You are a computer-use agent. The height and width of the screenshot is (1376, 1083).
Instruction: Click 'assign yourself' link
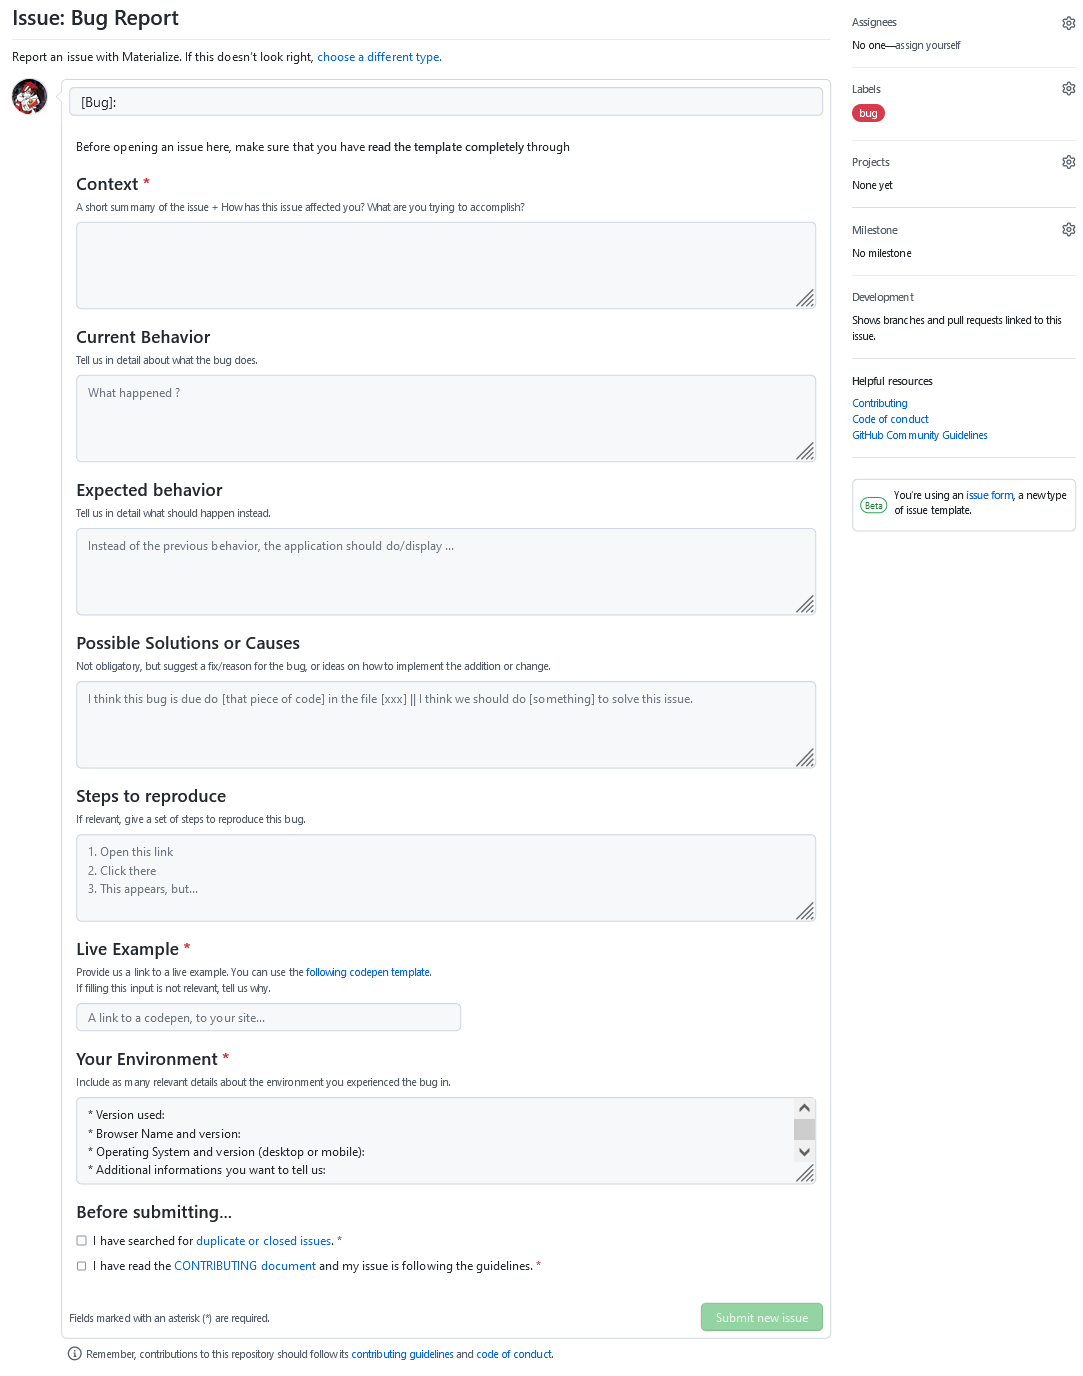[x=928, y=45]
